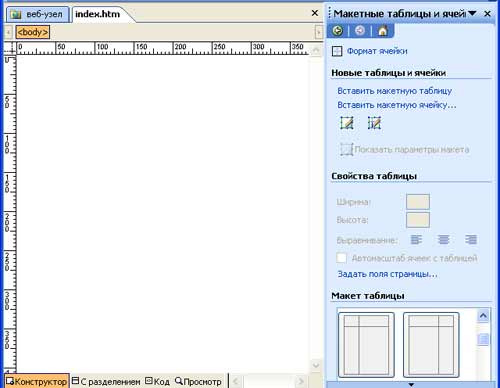
Task: Click the align center icon in table properties
Action: [443, 239]
